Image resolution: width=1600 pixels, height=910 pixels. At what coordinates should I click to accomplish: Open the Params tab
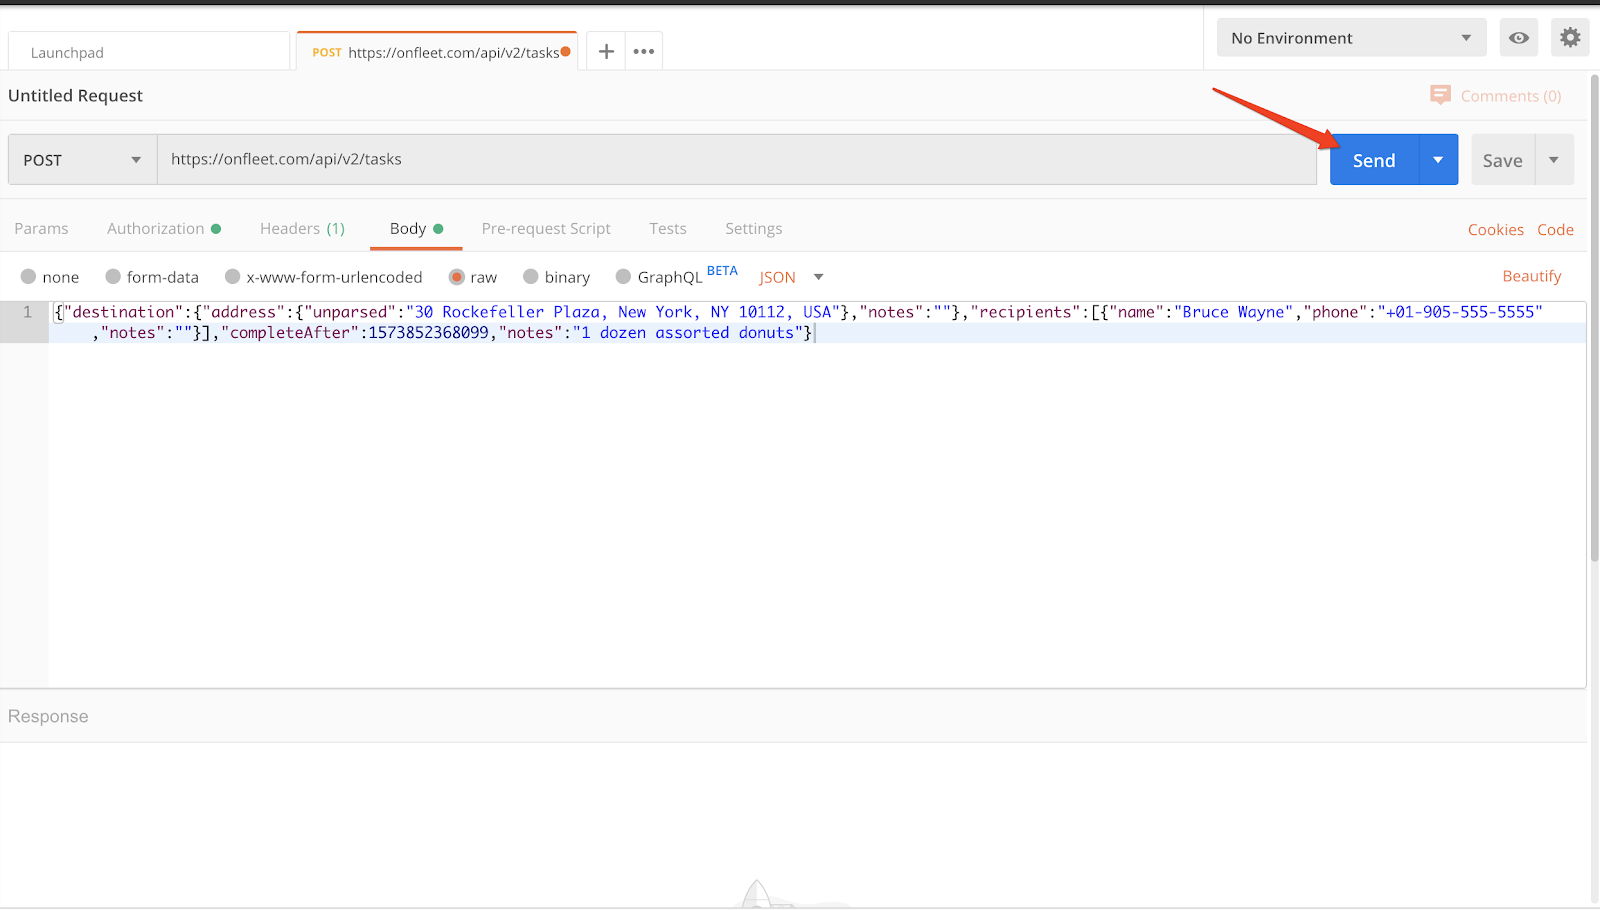(x=41, y=229)
